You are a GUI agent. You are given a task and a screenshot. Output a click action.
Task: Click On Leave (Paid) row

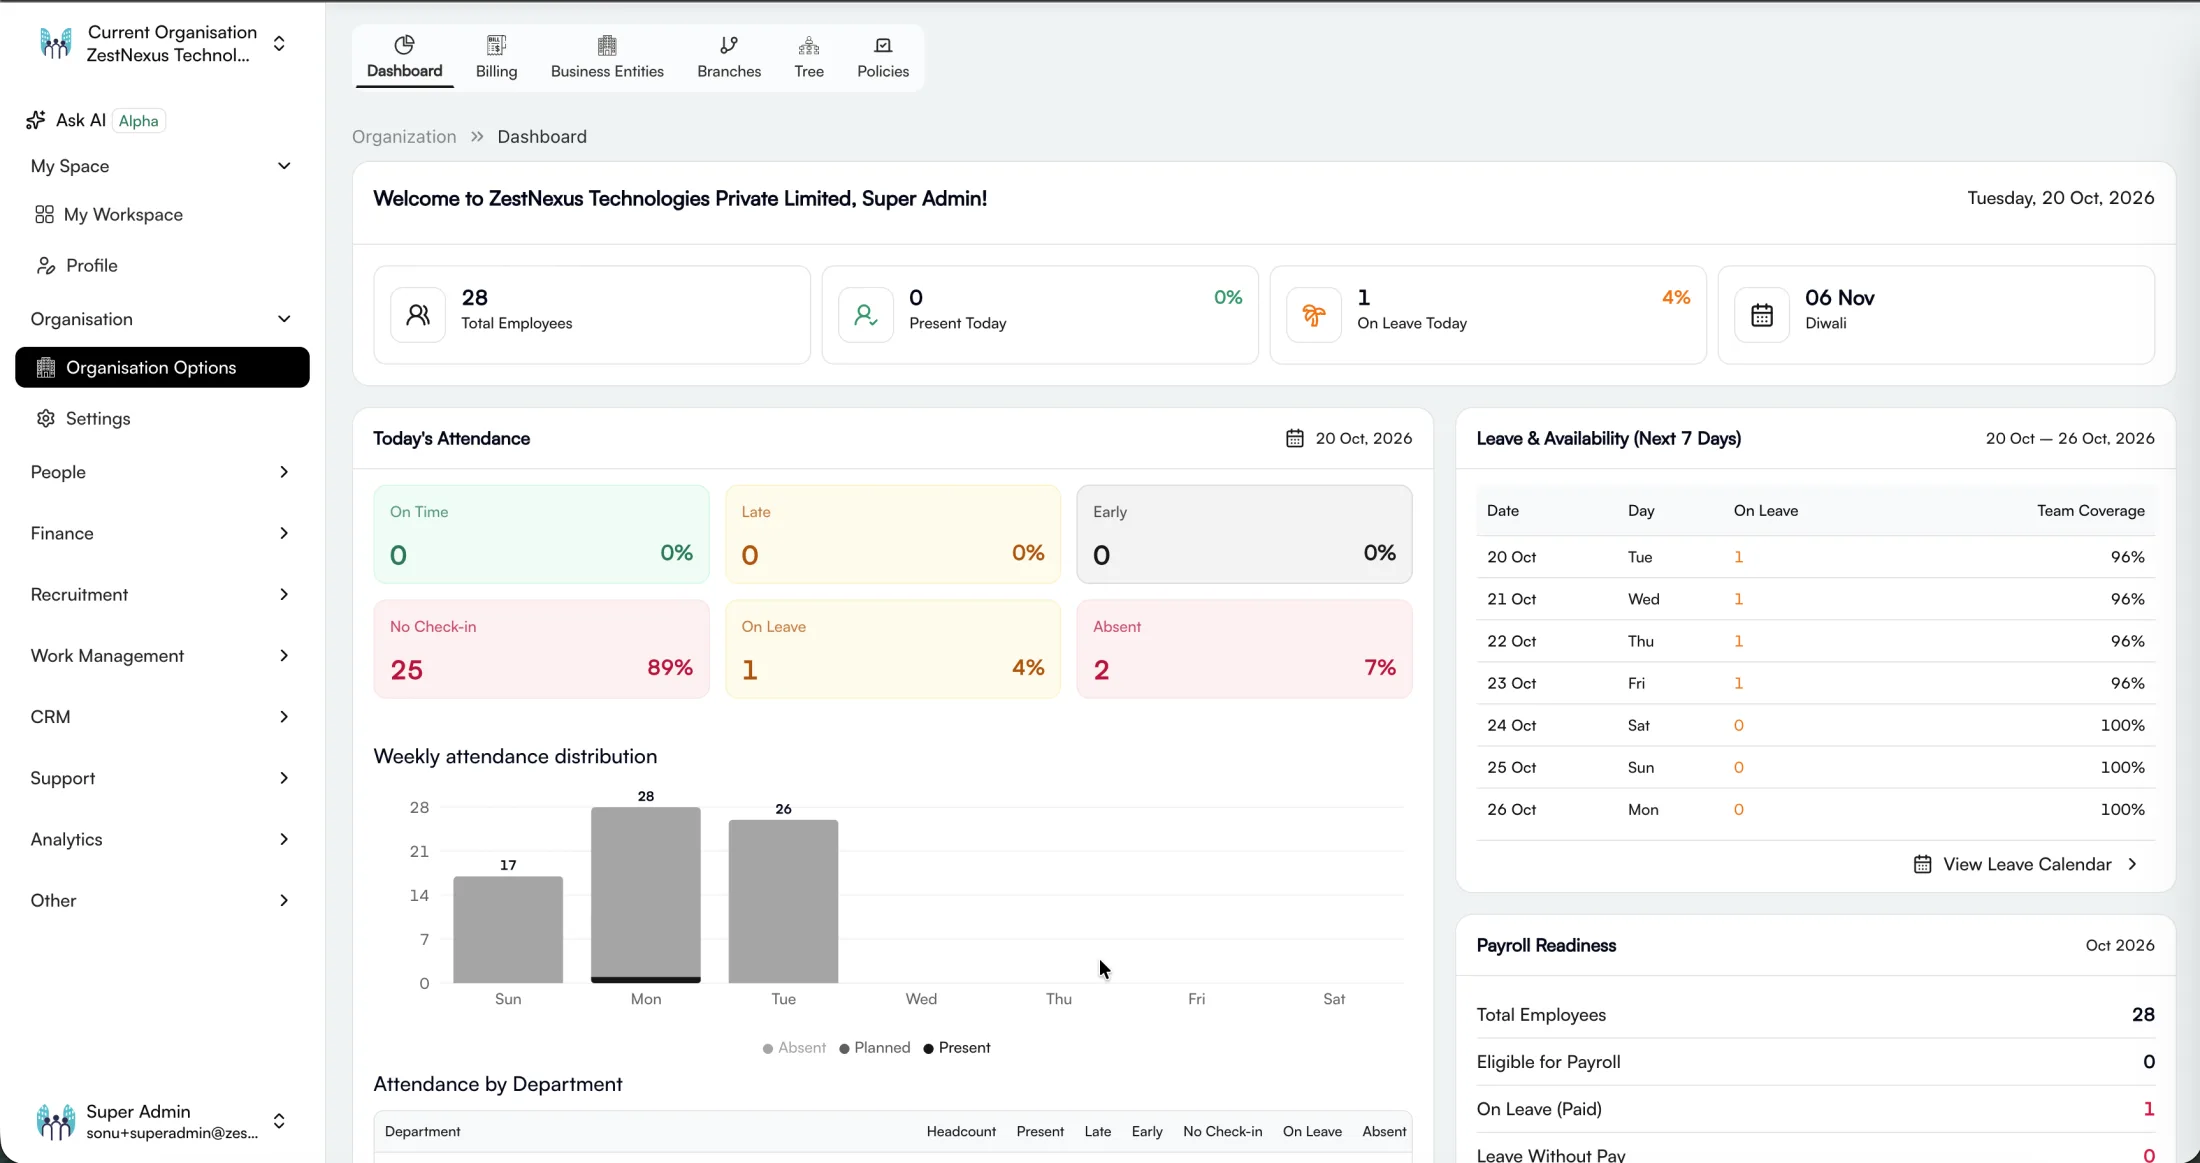coord(1815,1109)
